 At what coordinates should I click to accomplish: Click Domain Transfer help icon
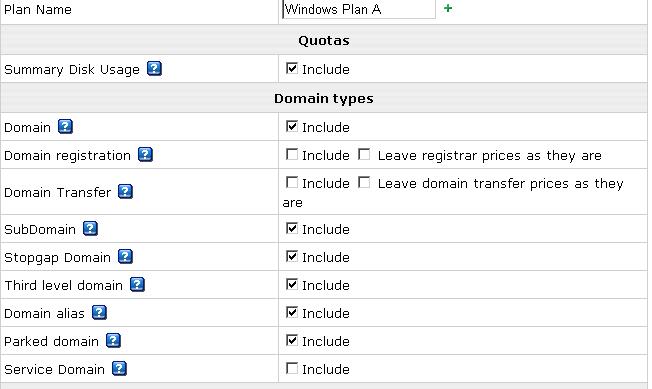pos(125,192)
